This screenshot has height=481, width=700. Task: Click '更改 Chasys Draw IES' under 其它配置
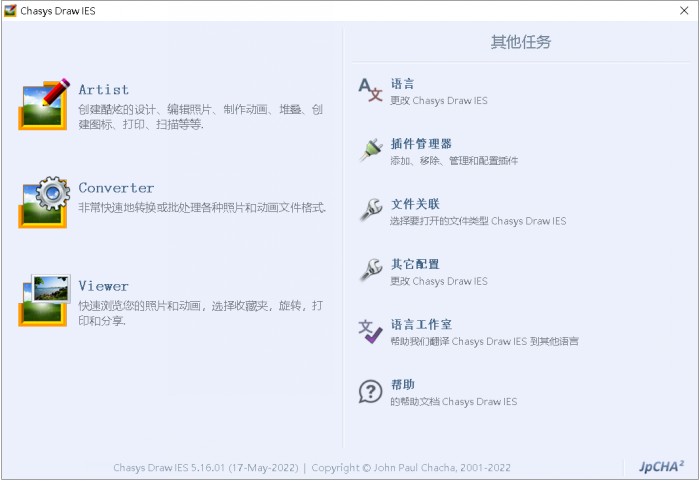coord(439,281)
